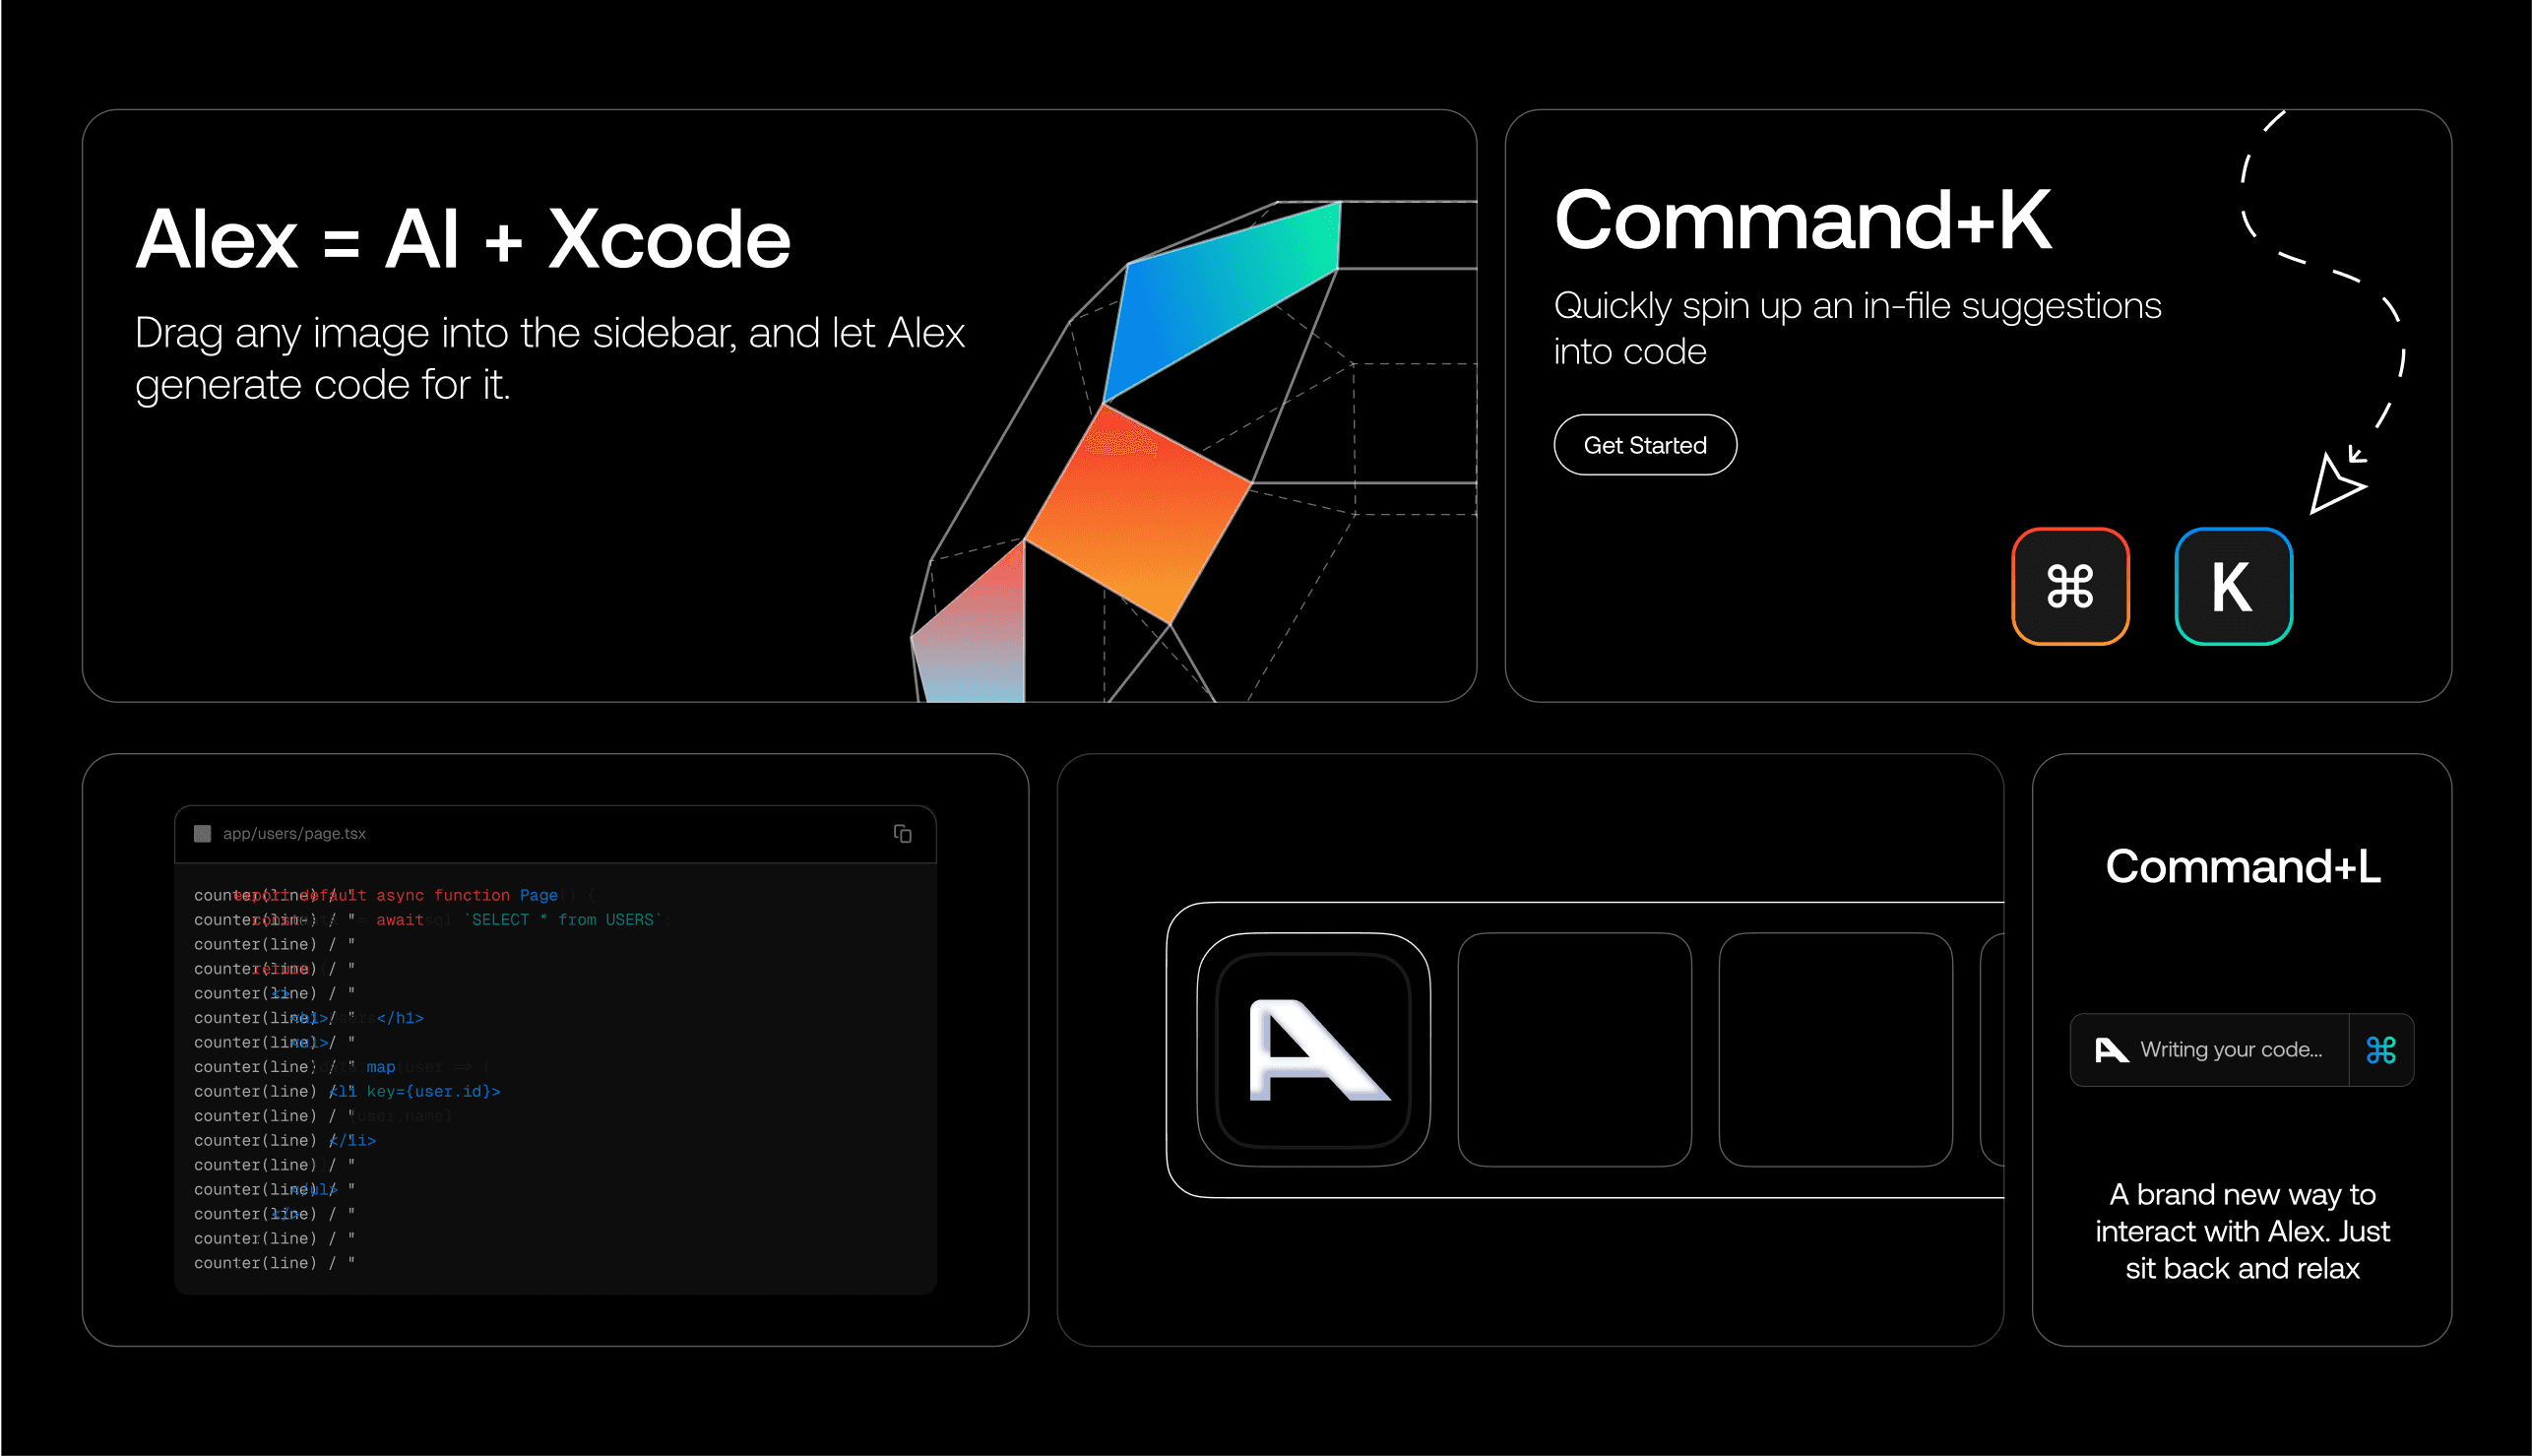This screenshot has height=1456, width=2532.
Task: Click the Get Started button
Action: [x=1644, y=445]
